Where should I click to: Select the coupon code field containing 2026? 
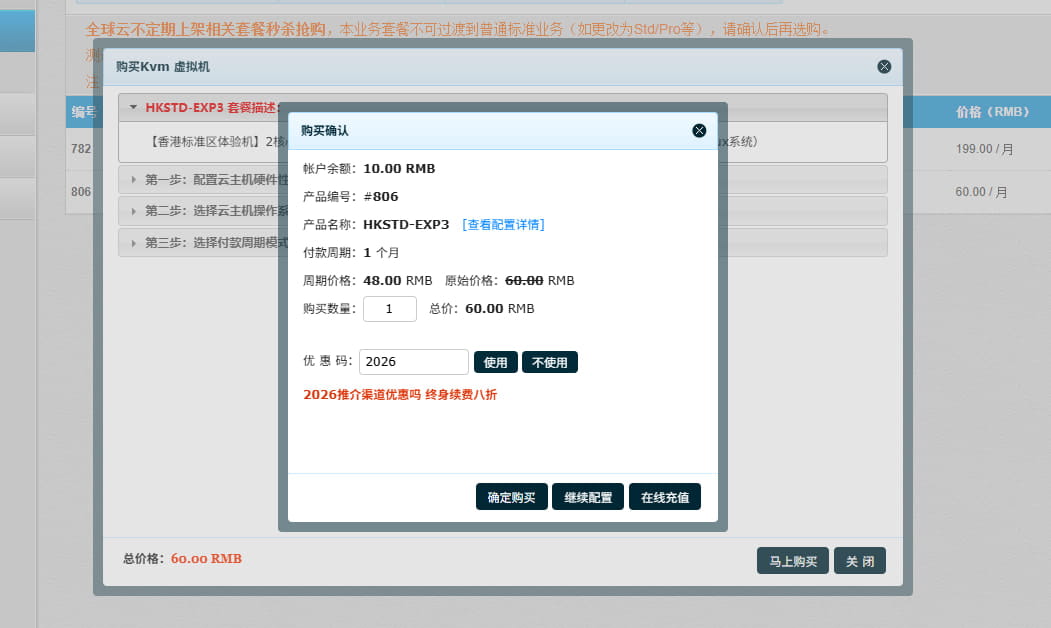point(413,361)
